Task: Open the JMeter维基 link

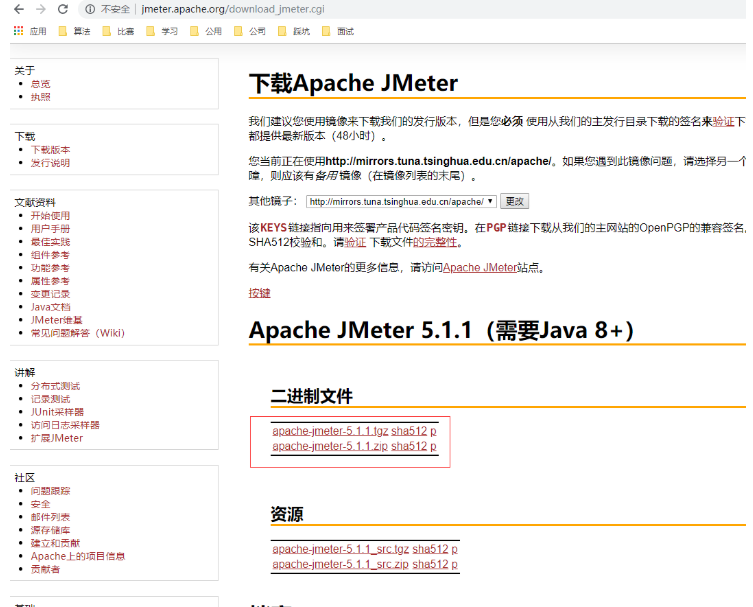Action: 57,320
